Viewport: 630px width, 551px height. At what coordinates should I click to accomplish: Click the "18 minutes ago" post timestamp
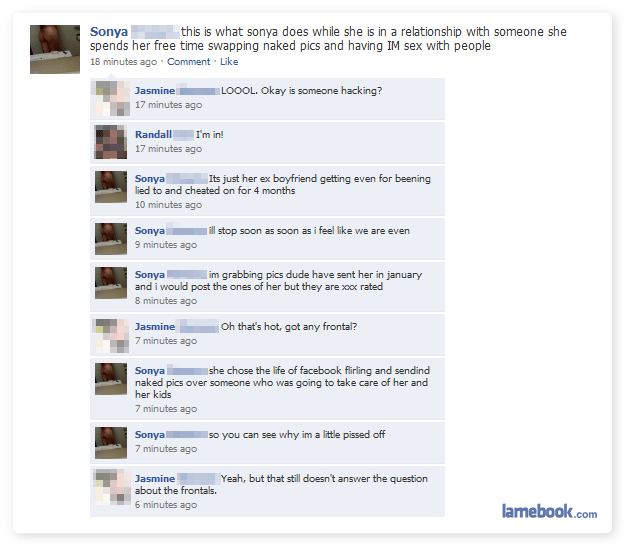click(x=123, y=62)
